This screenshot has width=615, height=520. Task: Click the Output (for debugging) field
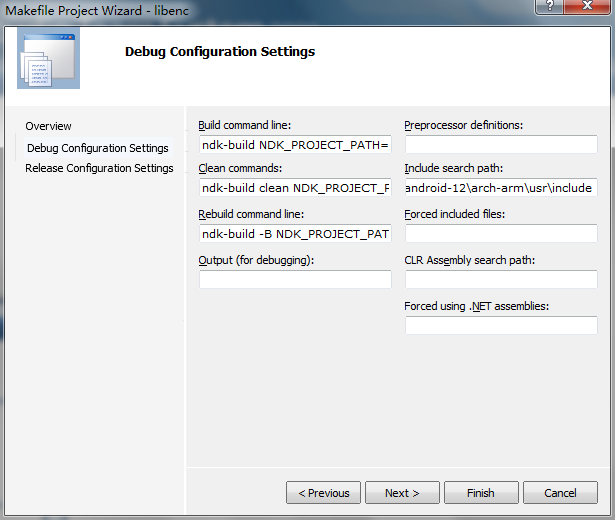(x=294, y=280)
